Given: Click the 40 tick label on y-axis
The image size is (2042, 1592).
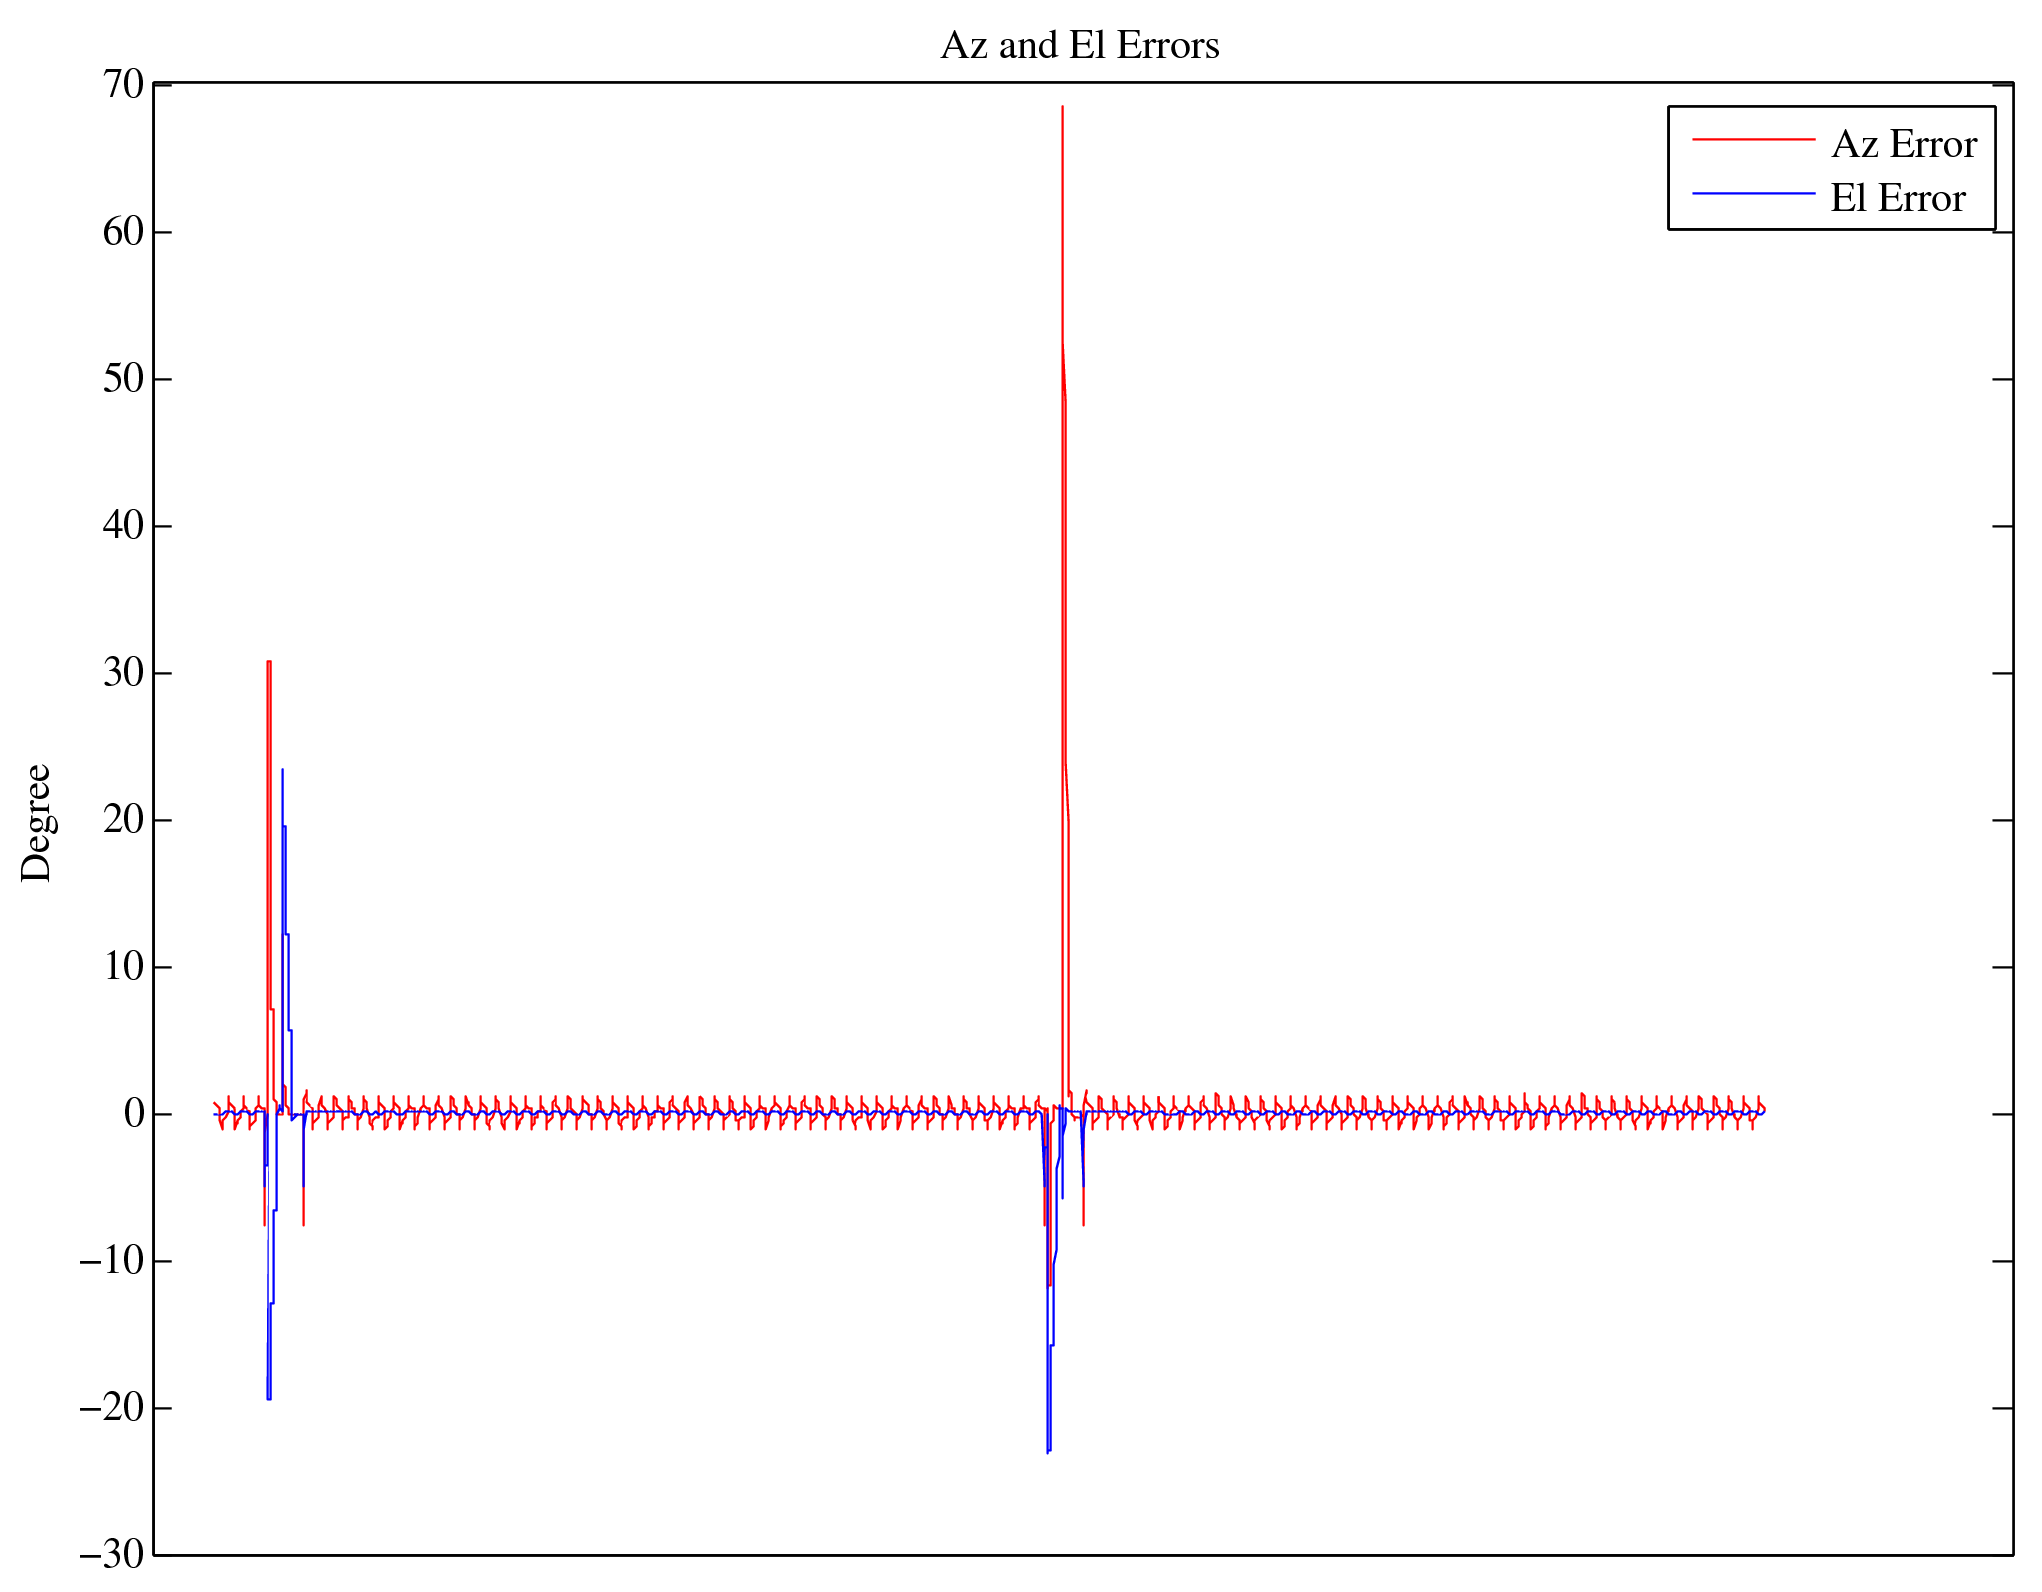Looking at the screenshot, I should 123,526.
